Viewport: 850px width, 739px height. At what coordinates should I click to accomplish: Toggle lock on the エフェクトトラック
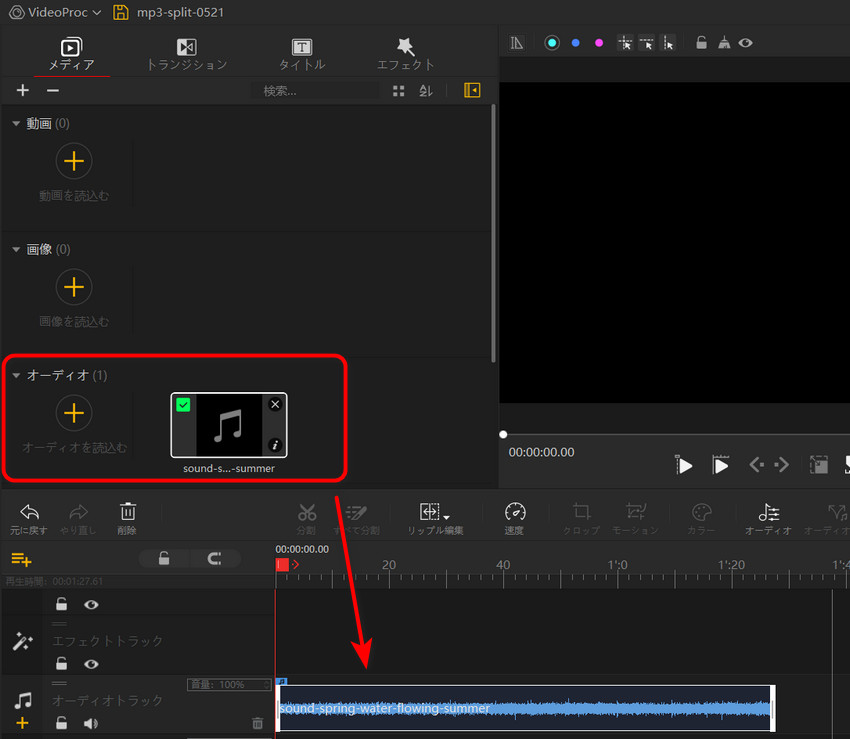(61, 664)
